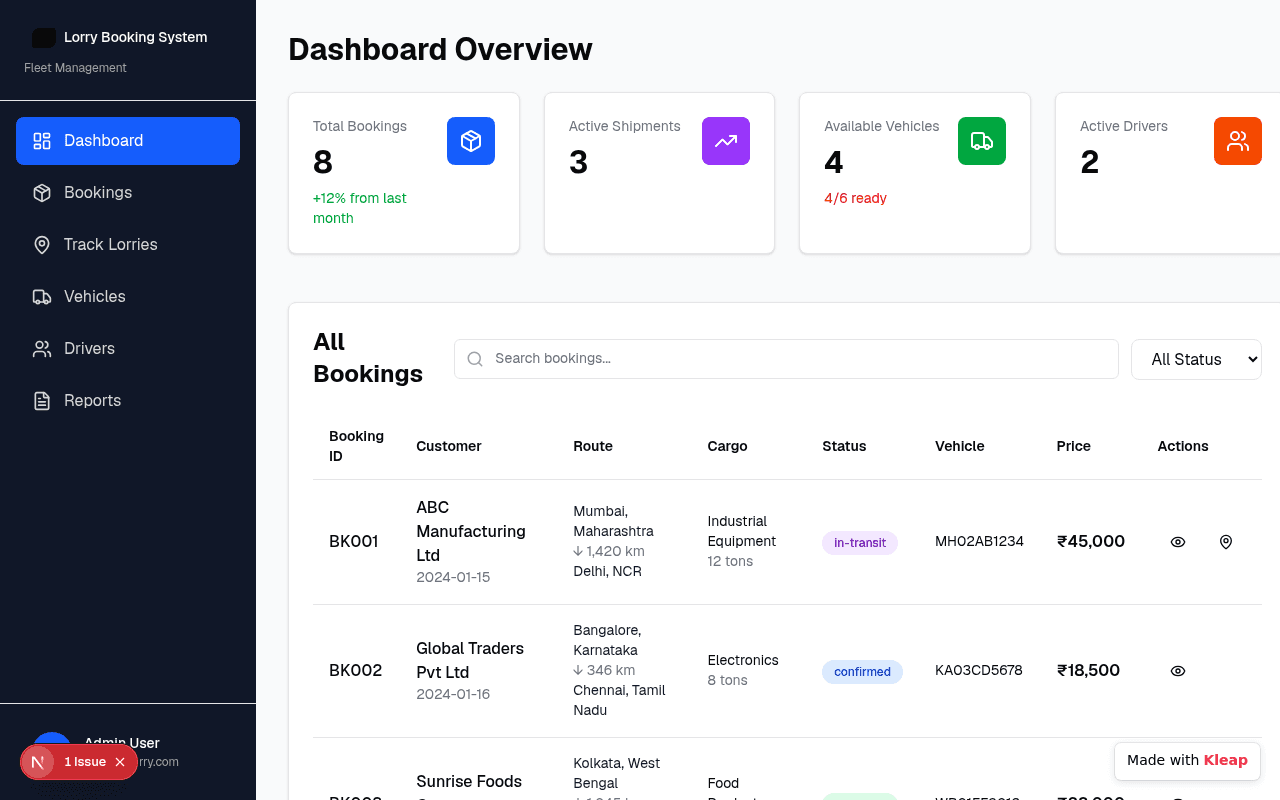Select booking ID BK001

(354, 542)
